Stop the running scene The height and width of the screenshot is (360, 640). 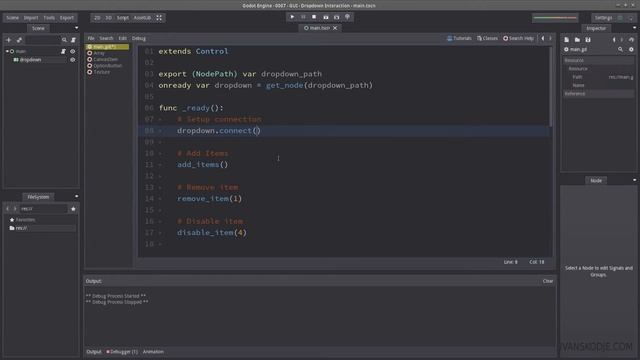314,17
